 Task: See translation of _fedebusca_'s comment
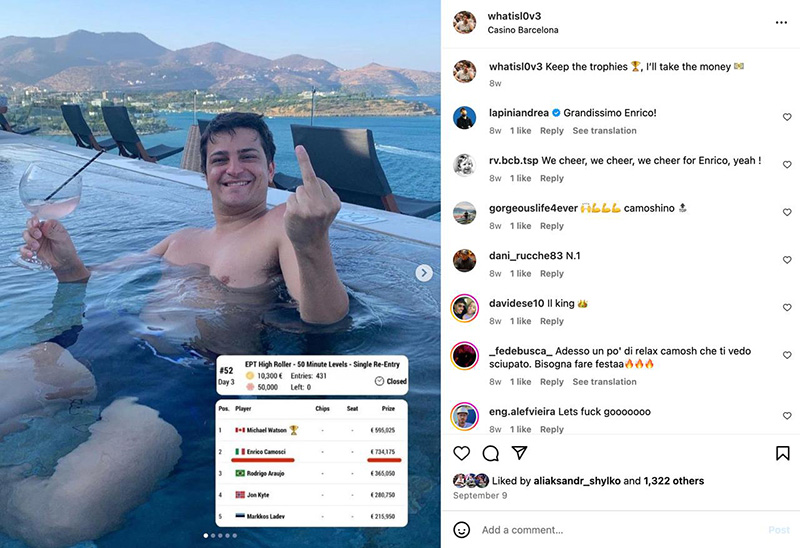[604, 382]
